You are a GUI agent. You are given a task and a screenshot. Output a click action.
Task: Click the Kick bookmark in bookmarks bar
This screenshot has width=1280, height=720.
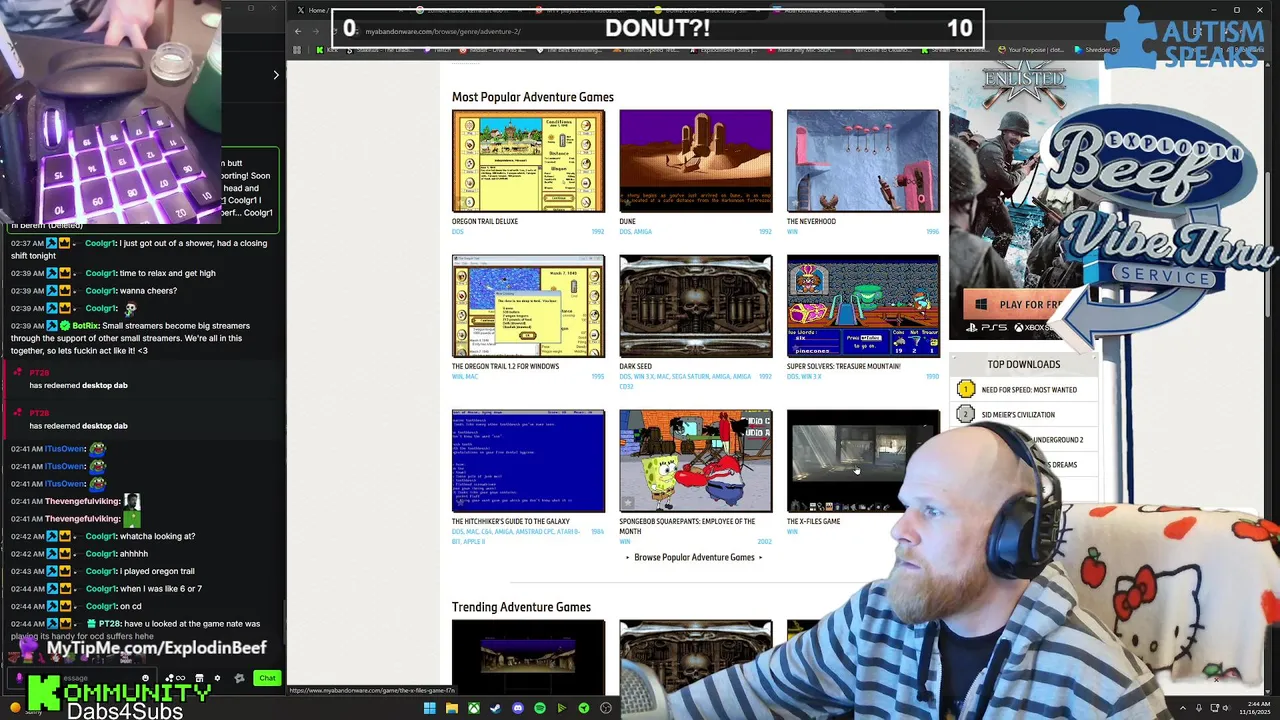(x=325, y=50)
